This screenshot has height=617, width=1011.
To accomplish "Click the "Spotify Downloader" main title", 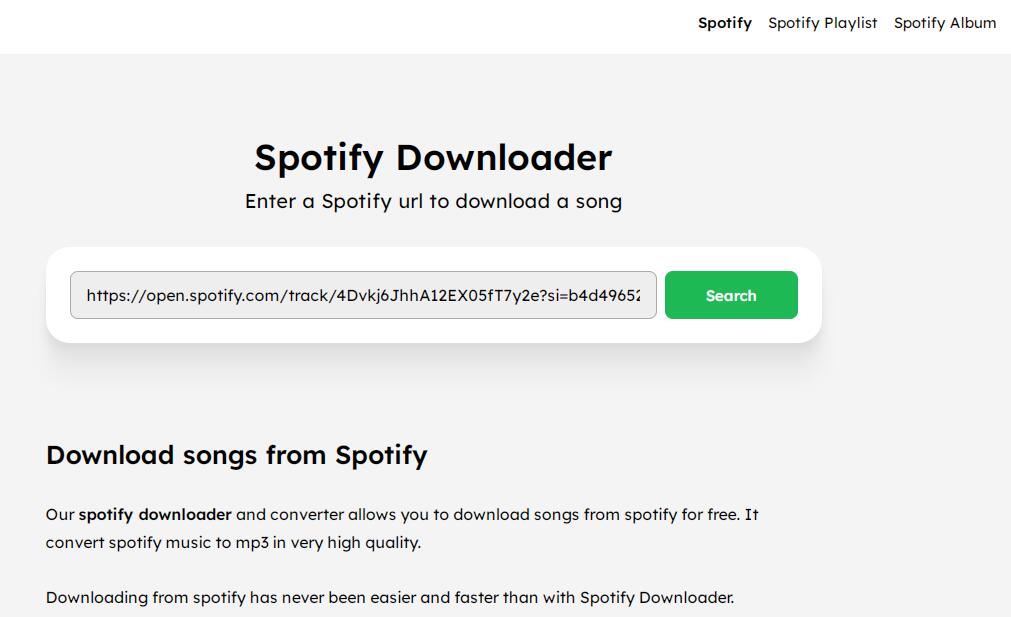I will click(432, 158).
